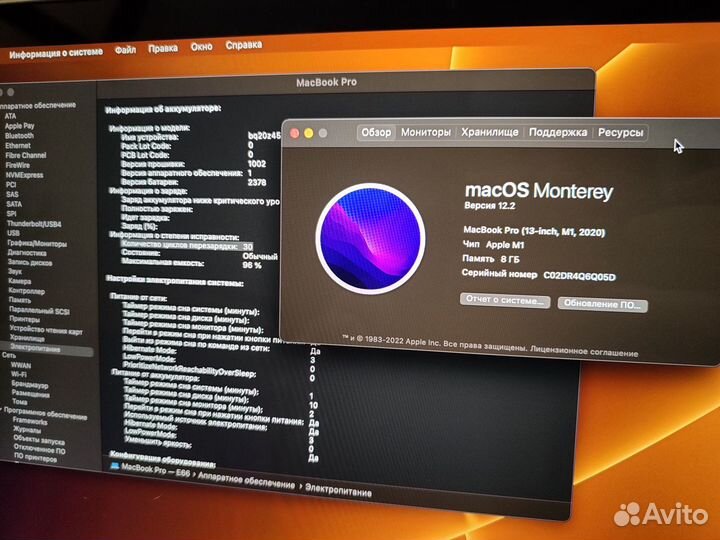
Task: Select Принтеры in the sidebar
Action: coord(25,319)
